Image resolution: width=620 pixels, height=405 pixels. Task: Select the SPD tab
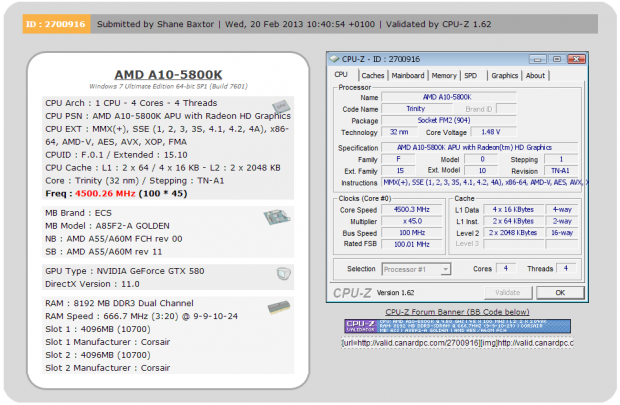(x=471, y=76)
